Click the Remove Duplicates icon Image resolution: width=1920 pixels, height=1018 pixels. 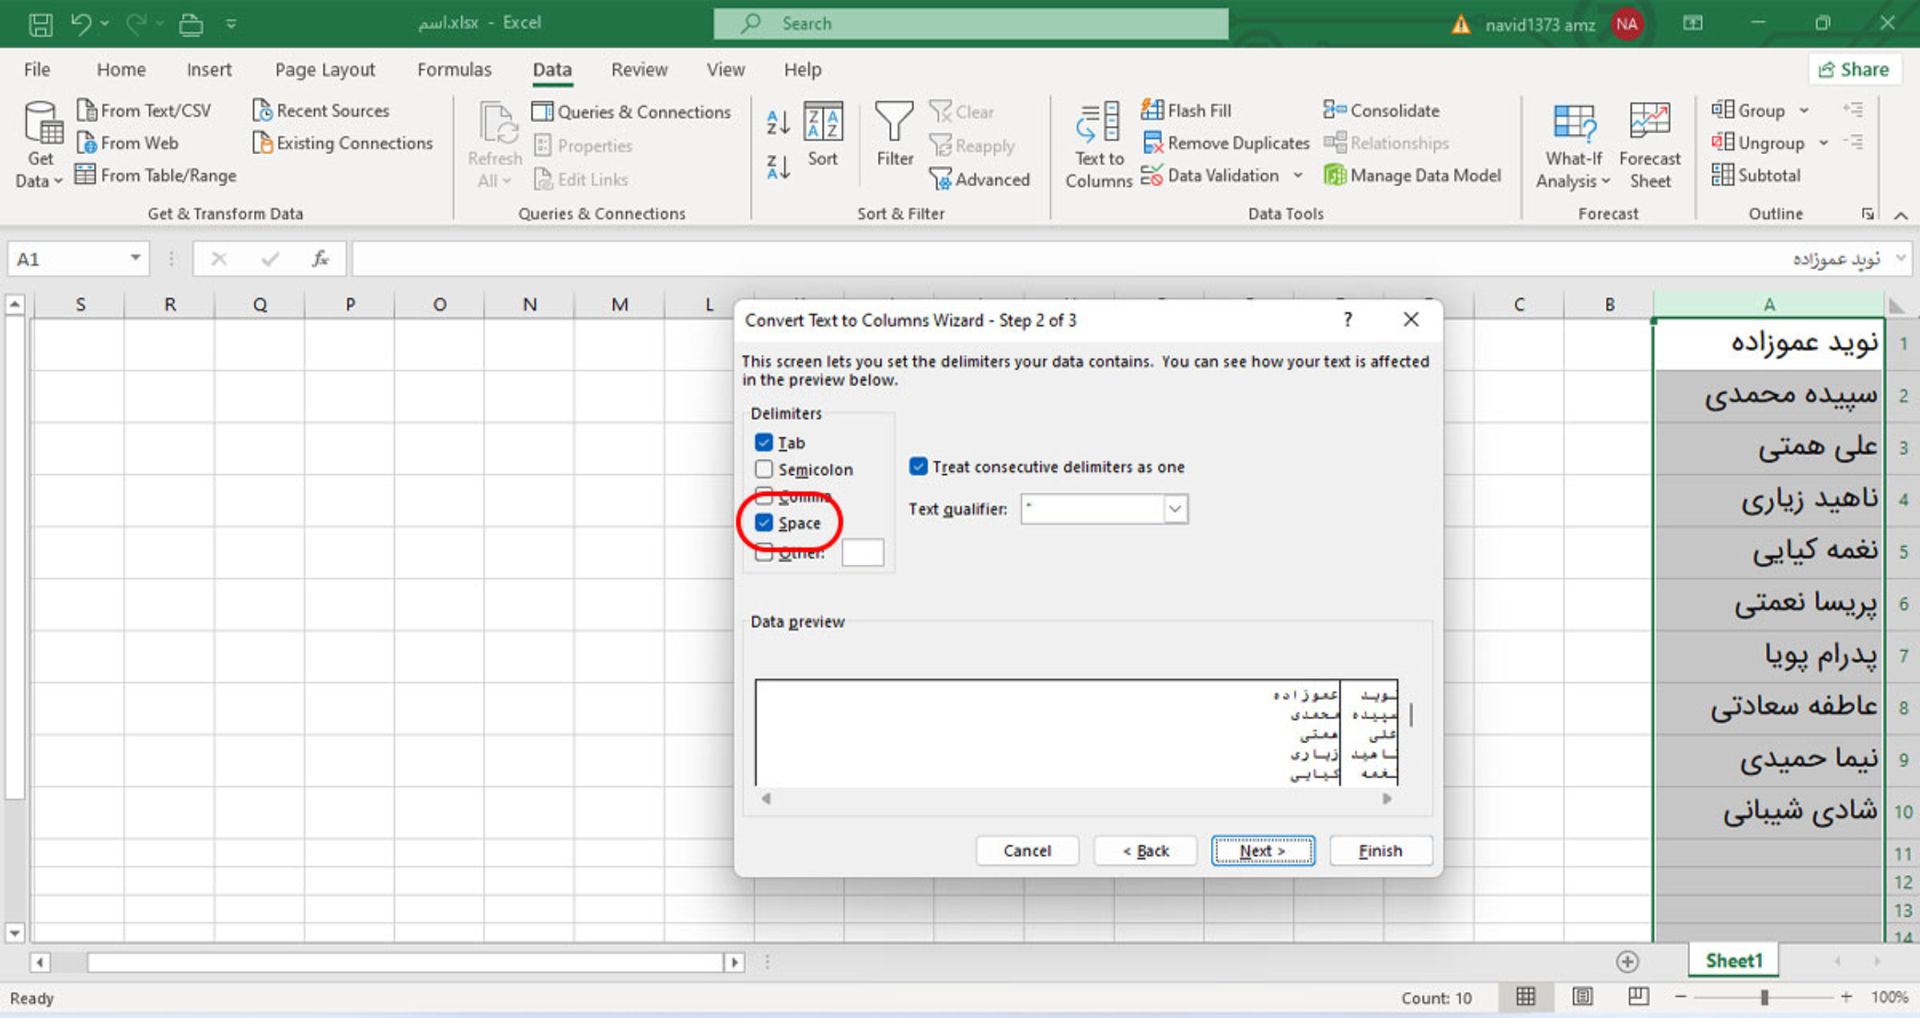1153,143
